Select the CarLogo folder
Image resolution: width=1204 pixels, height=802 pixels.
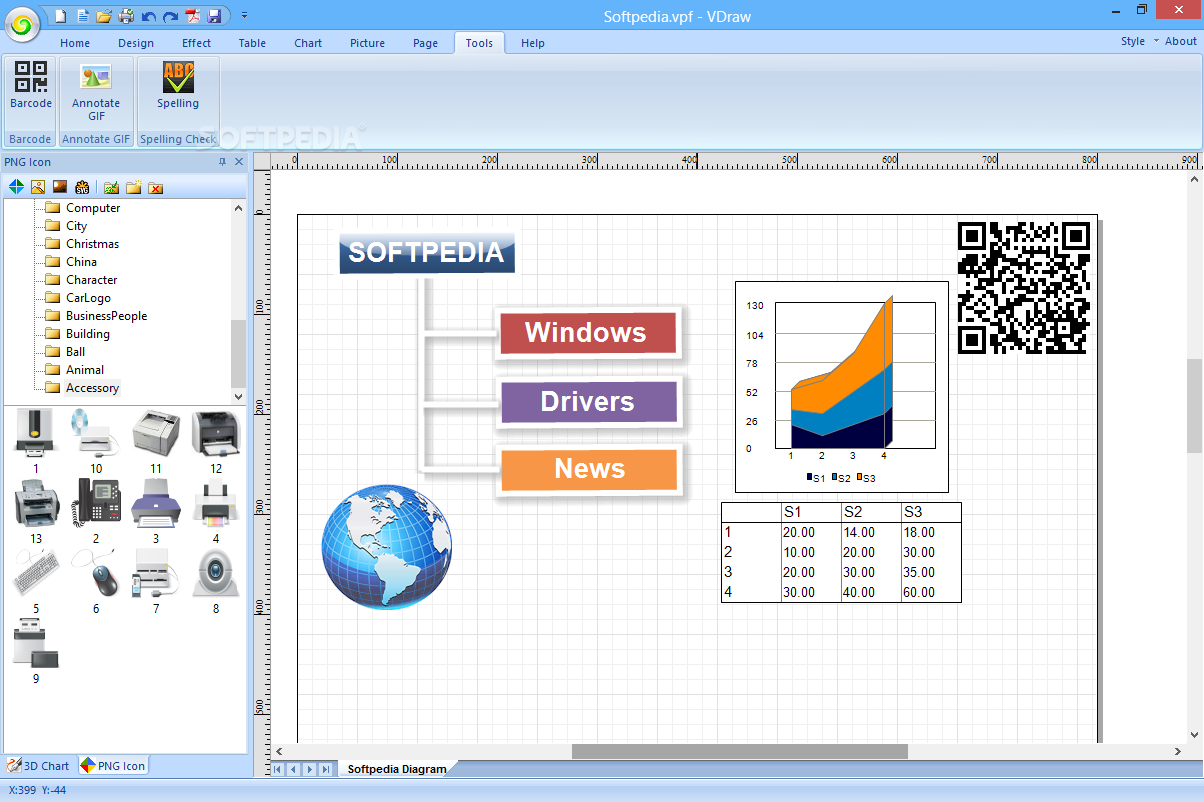tap(88, 298)
